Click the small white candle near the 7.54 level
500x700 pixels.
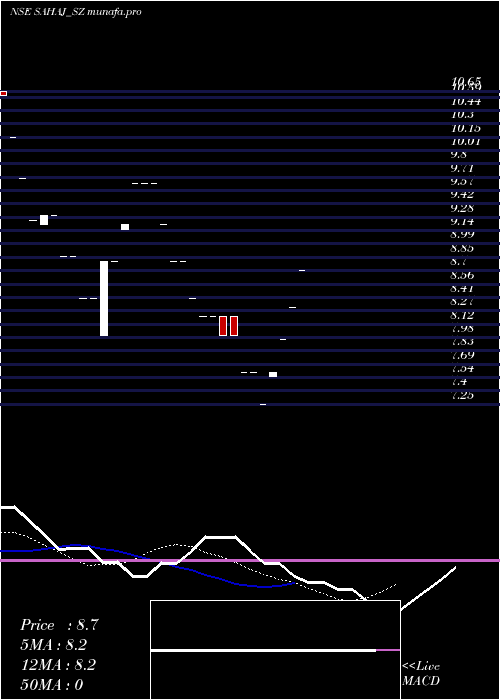[273, 375]
